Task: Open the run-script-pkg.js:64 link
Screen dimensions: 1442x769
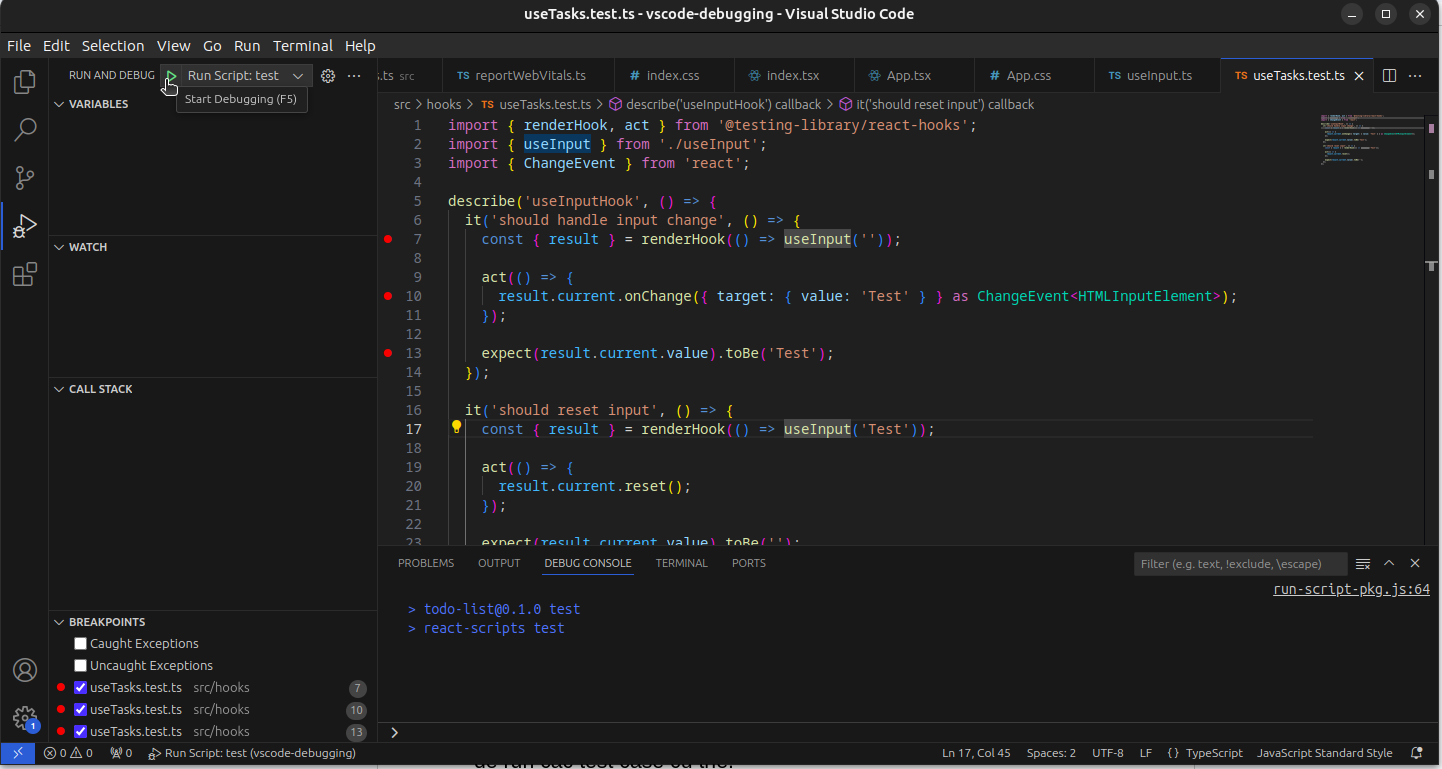Action: click(x=1350, y=589)
